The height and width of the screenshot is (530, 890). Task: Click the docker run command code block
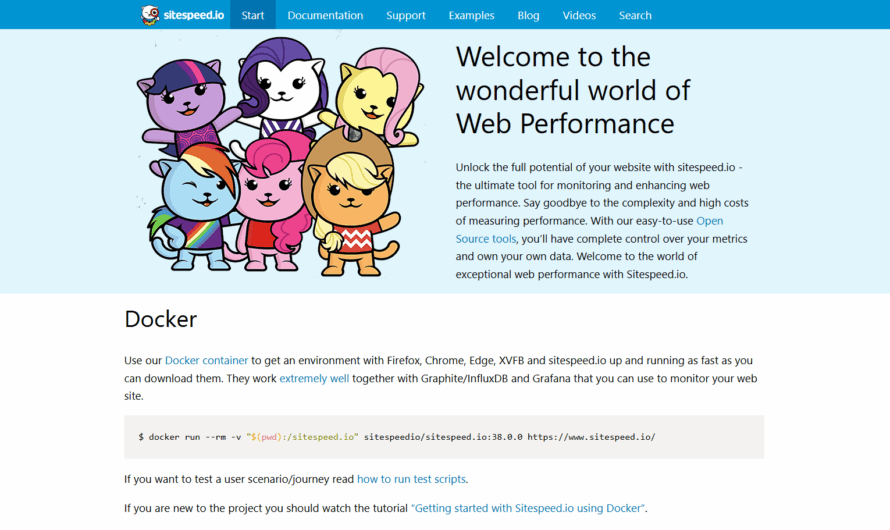coord(444,437)
